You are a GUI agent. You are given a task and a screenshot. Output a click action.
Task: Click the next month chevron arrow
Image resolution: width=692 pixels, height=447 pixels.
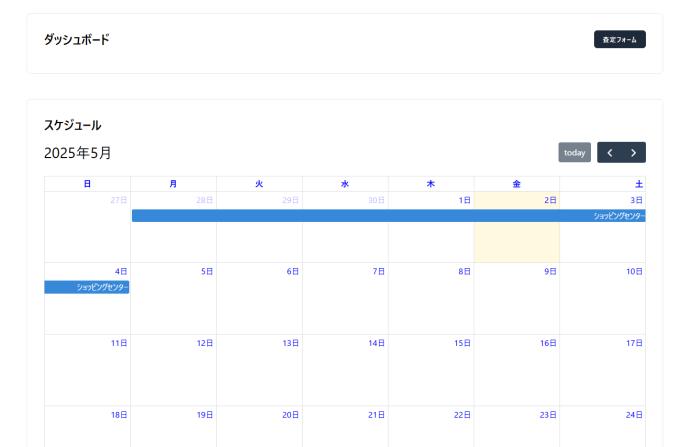(x=633, y=153)
